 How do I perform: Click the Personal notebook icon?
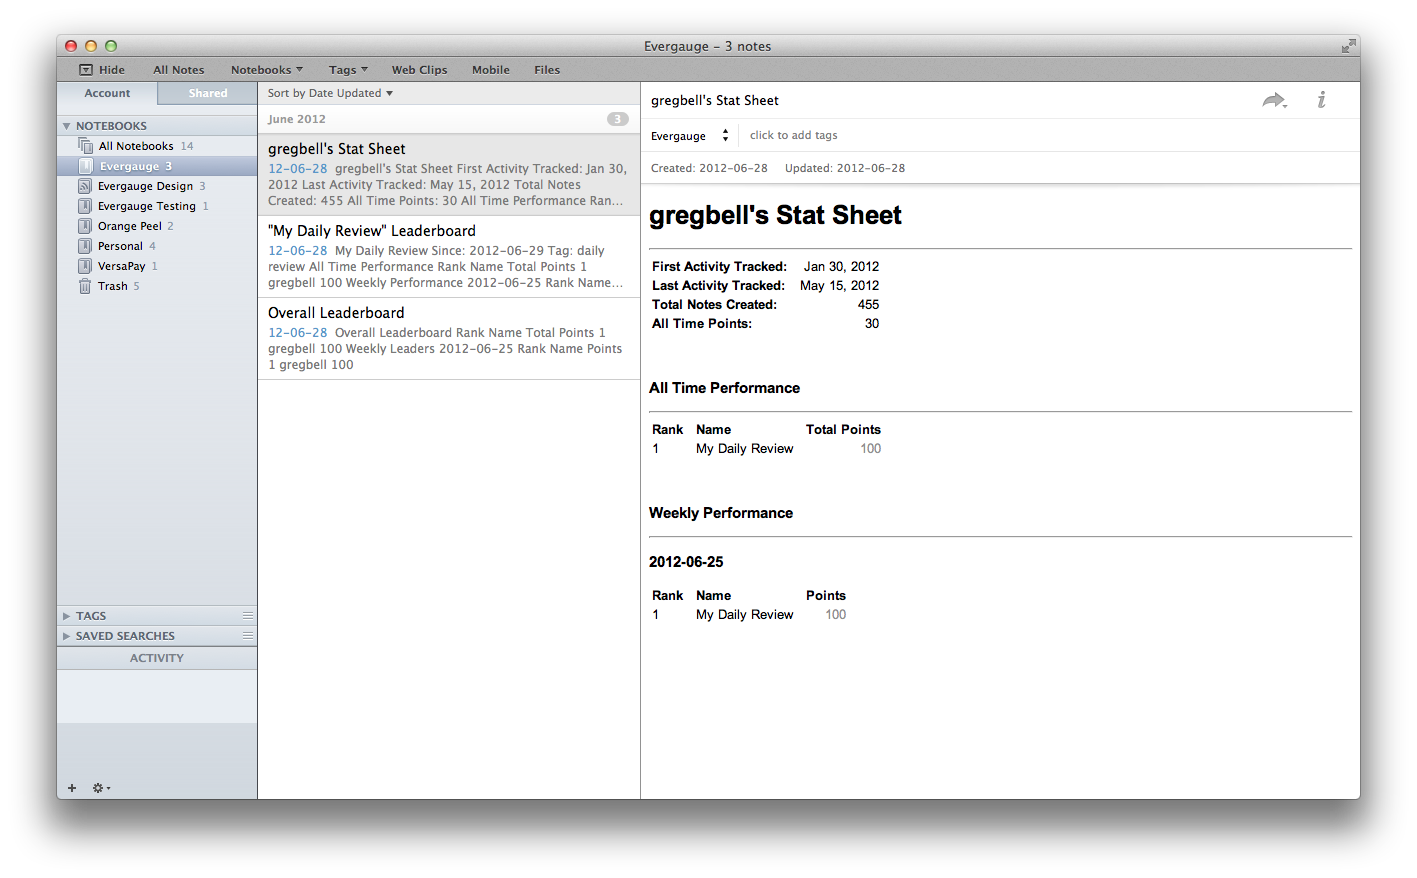[x=85, y=246]
